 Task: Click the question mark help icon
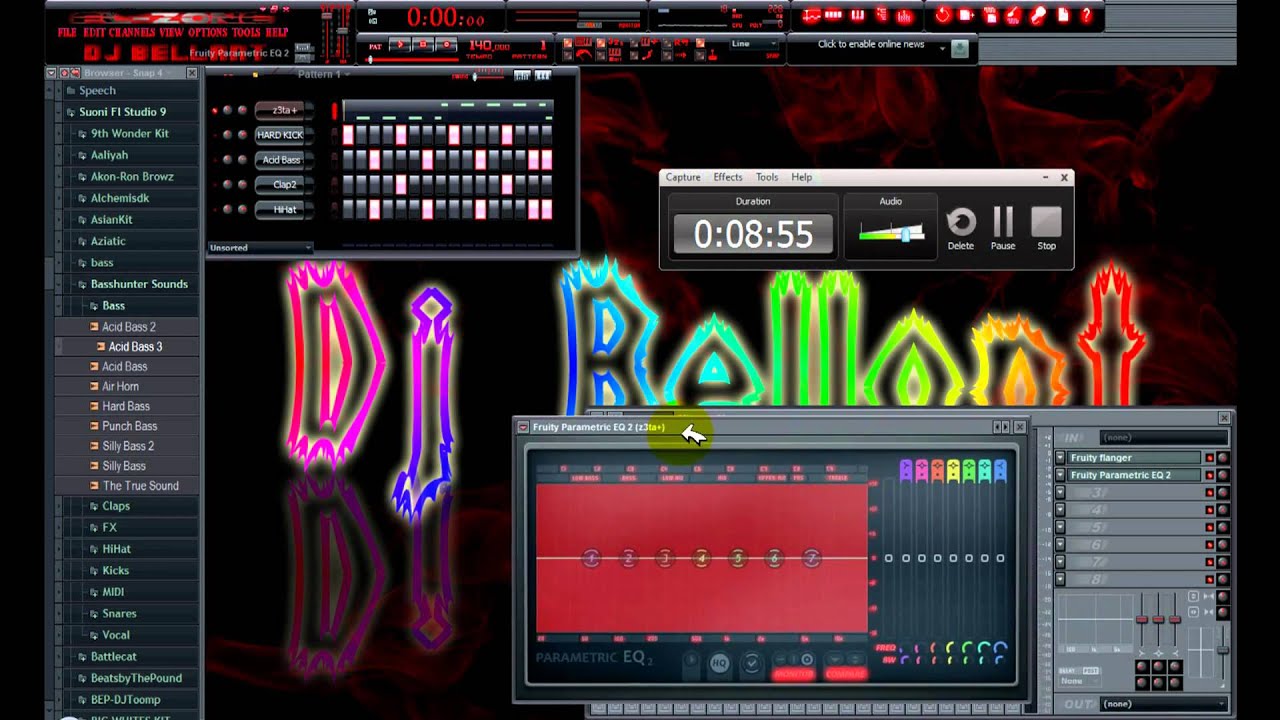point(1087,15)
